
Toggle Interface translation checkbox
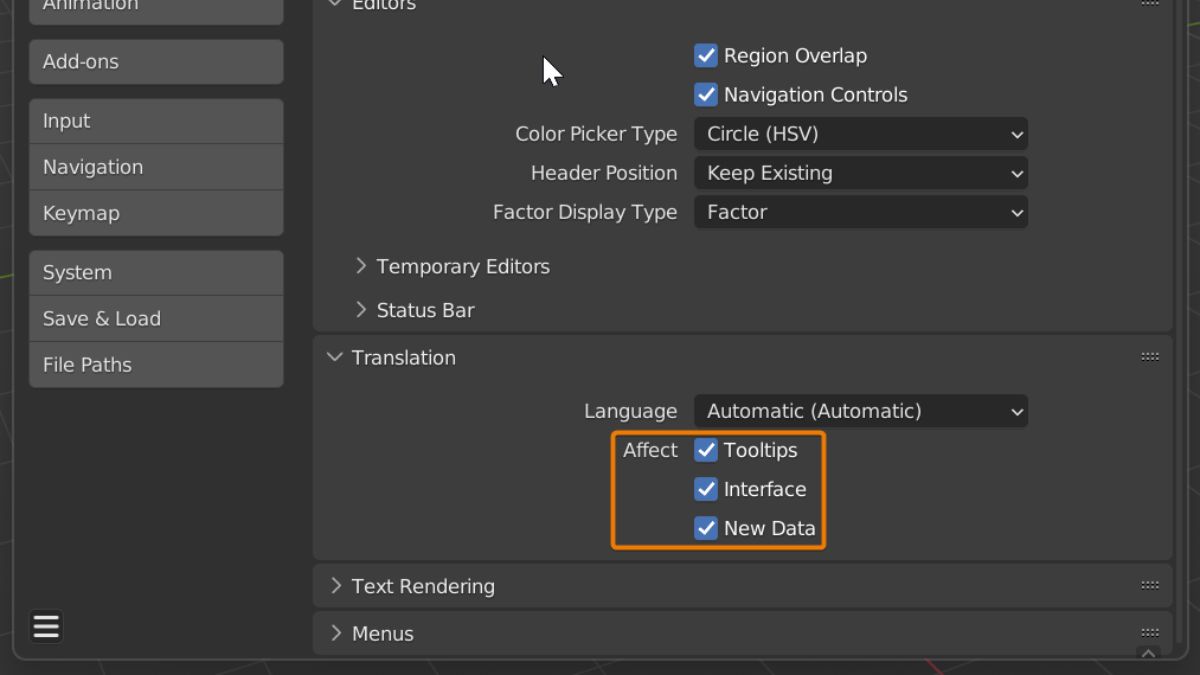[x=706, y=489]
